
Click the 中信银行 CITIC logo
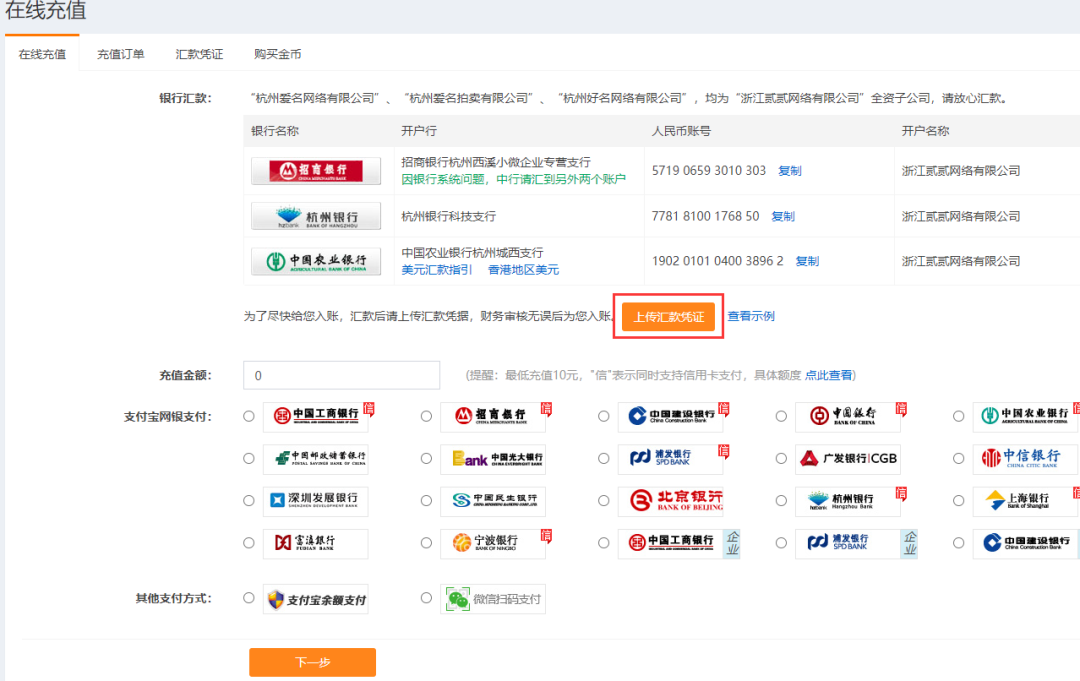pyautogui.click(x=1026, y=459)
